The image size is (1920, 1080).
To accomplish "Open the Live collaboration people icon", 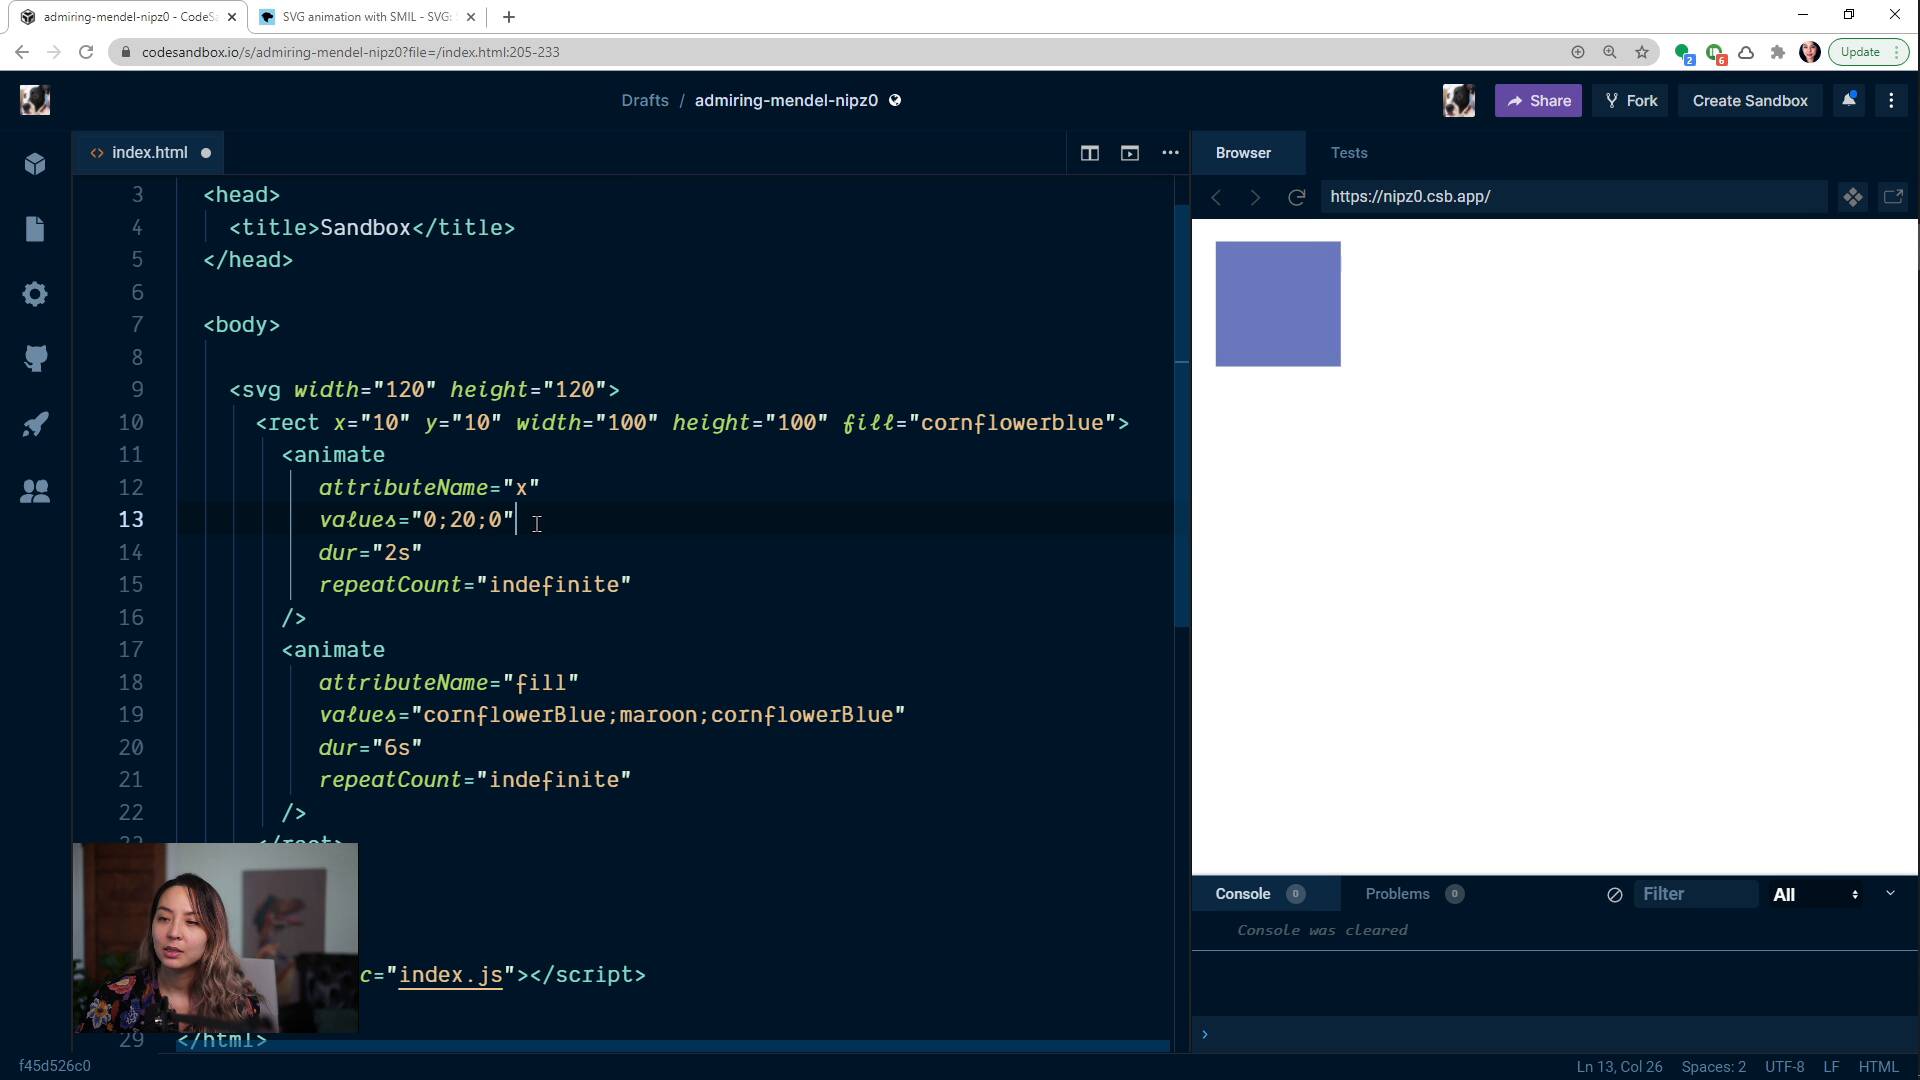I will pos(35,491).
